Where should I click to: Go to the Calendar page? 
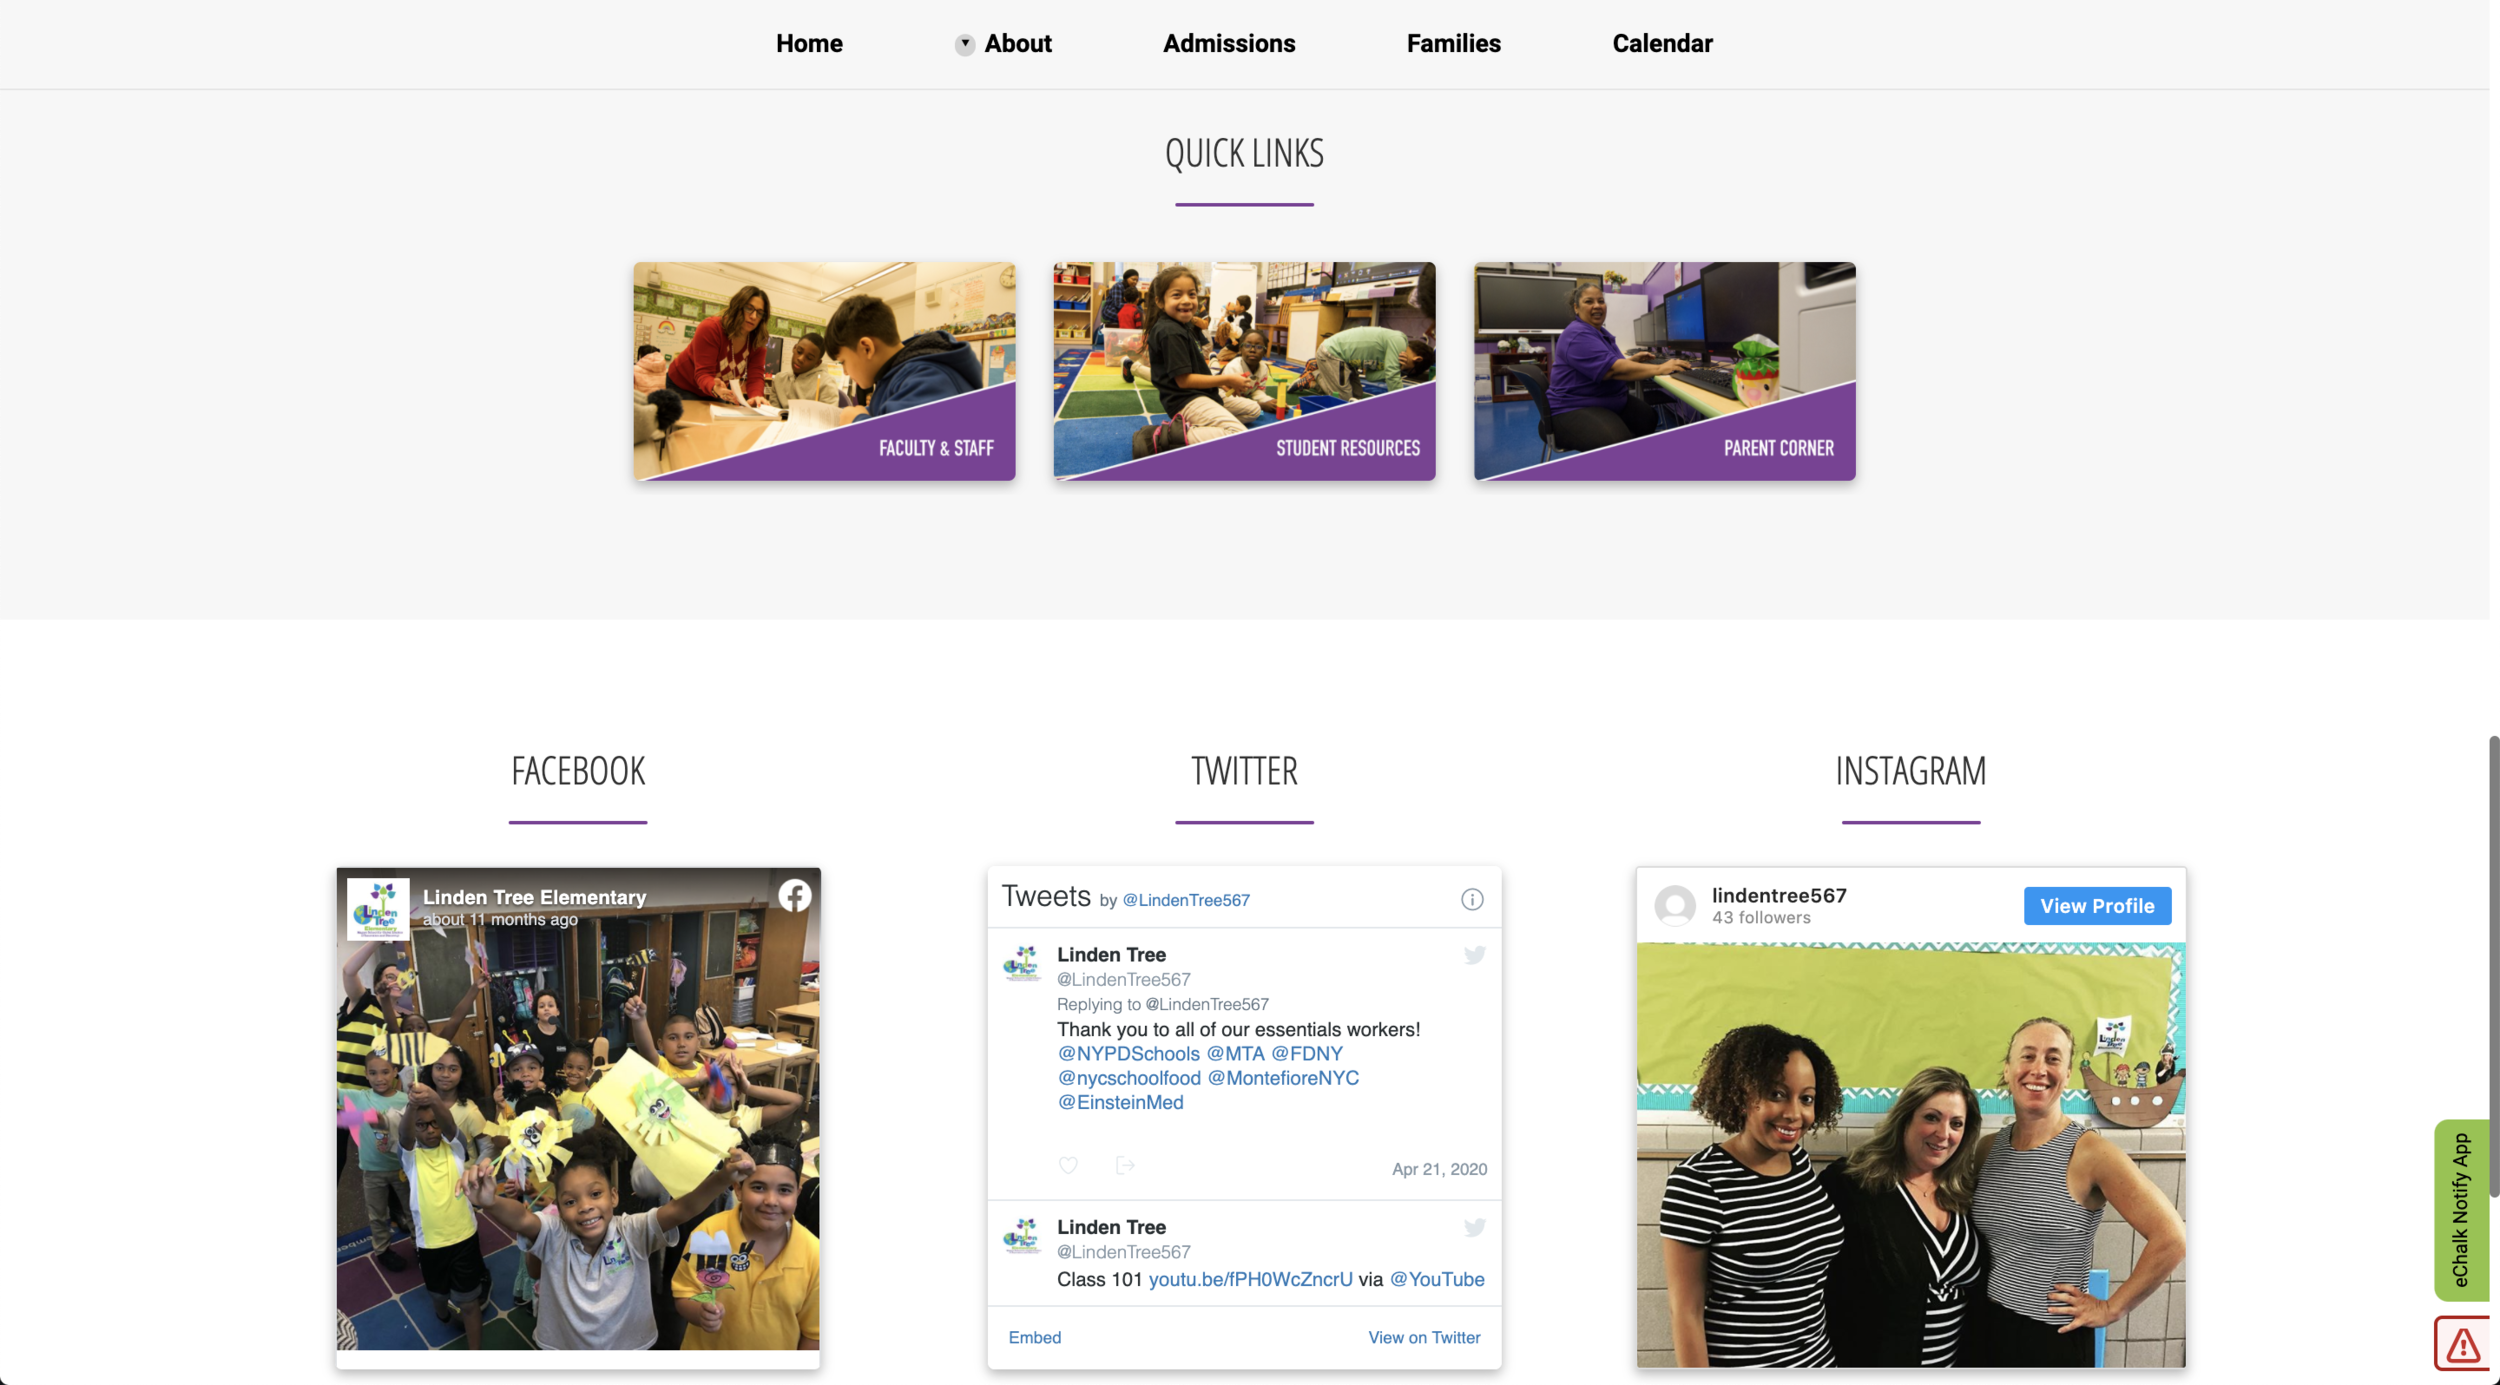(1662, 44)
